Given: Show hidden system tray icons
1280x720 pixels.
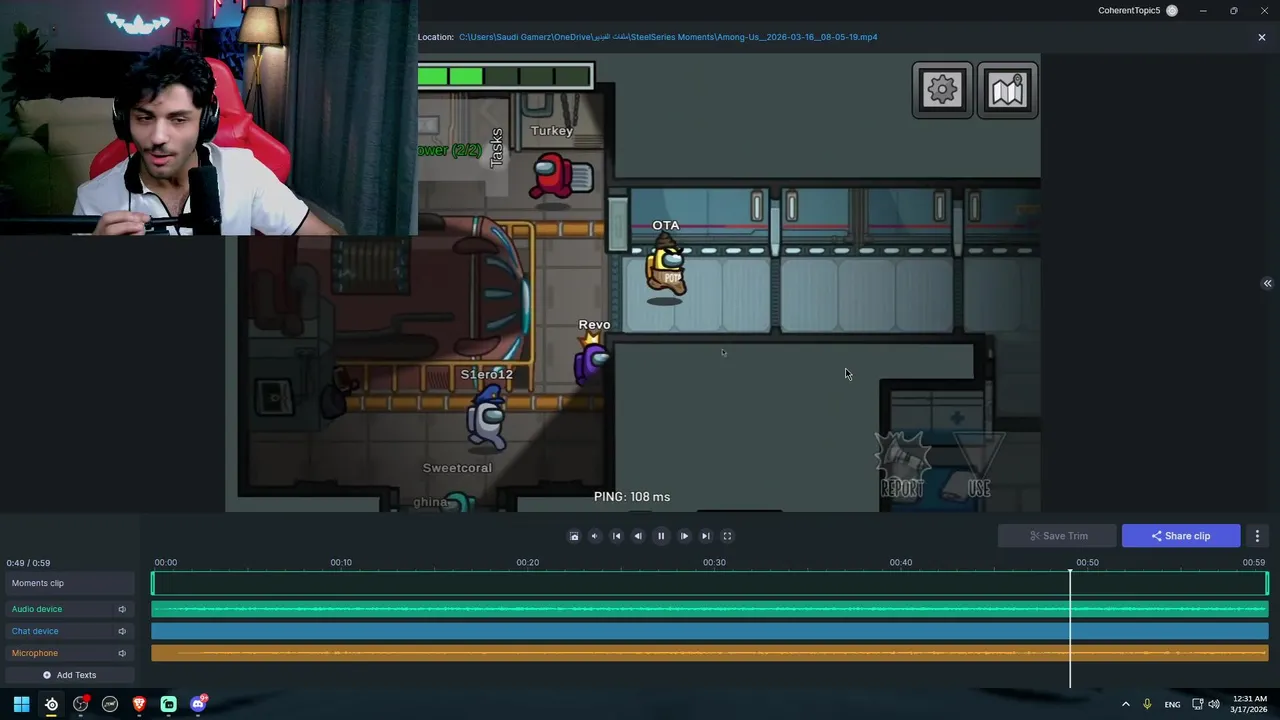Looking at the screenshot, I should tap(1125, 704).
